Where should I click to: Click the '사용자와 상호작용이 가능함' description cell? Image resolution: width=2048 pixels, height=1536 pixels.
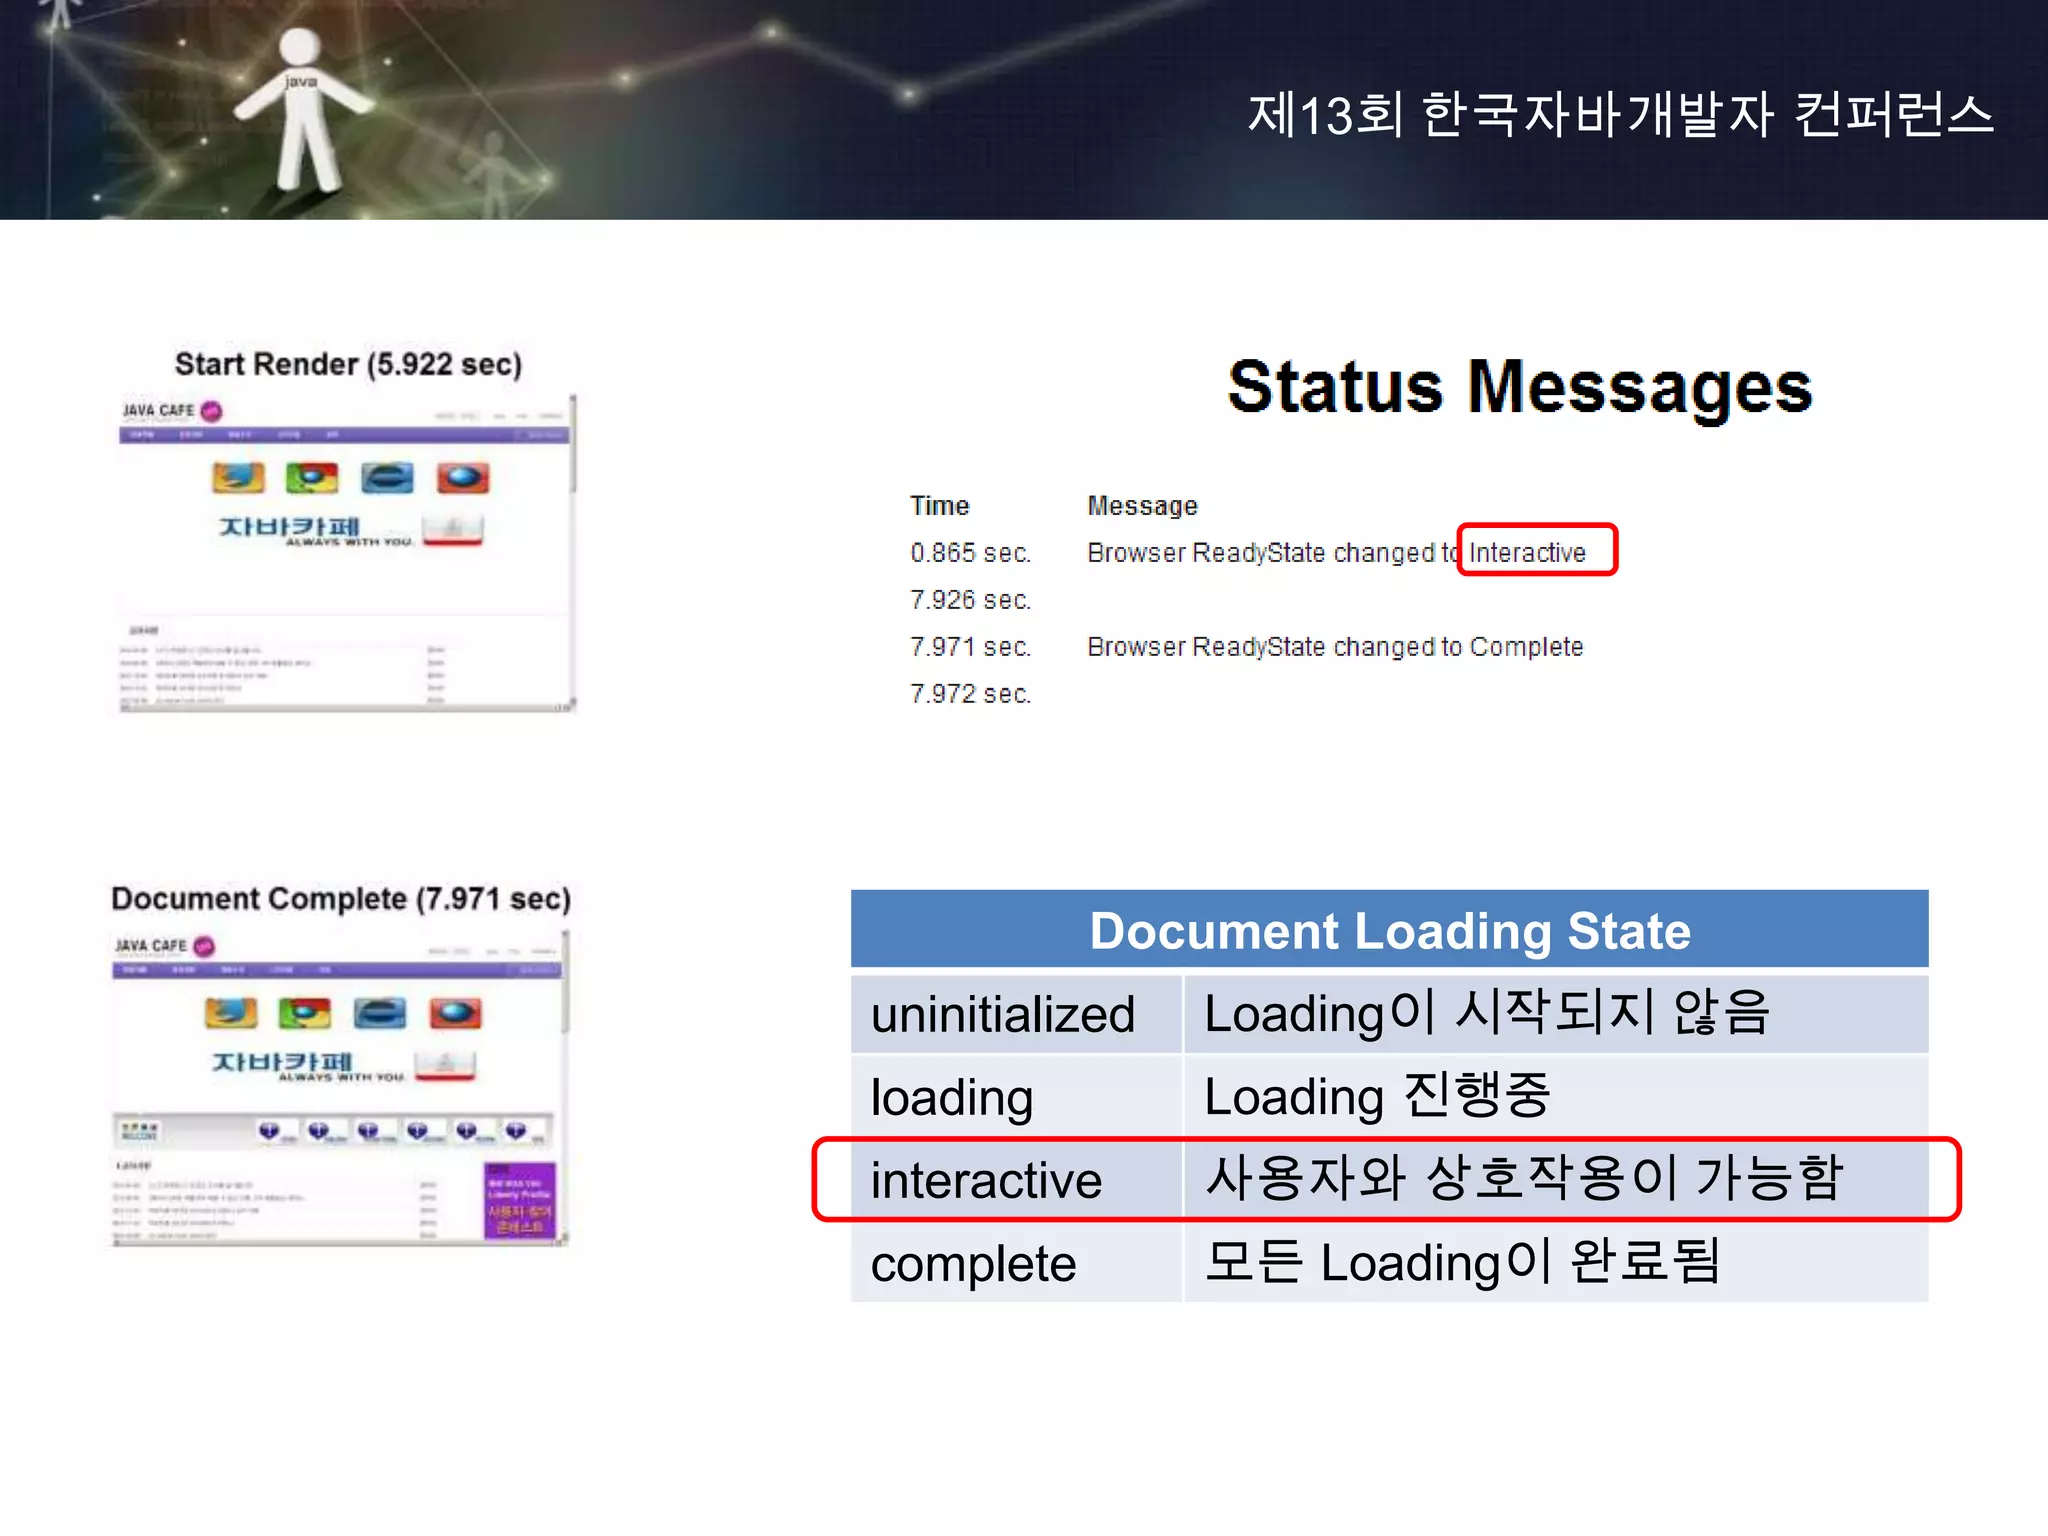point(1556,1179)
